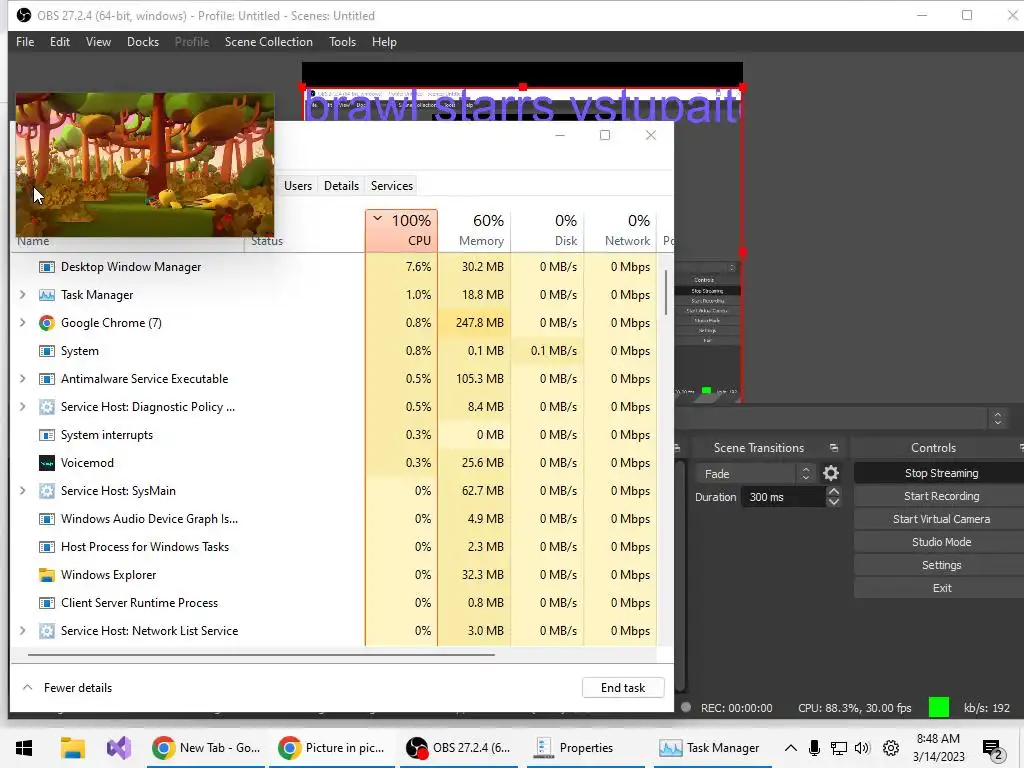
Task: Click Desktop Window Manager process icon
Action: tap(46, 266)
